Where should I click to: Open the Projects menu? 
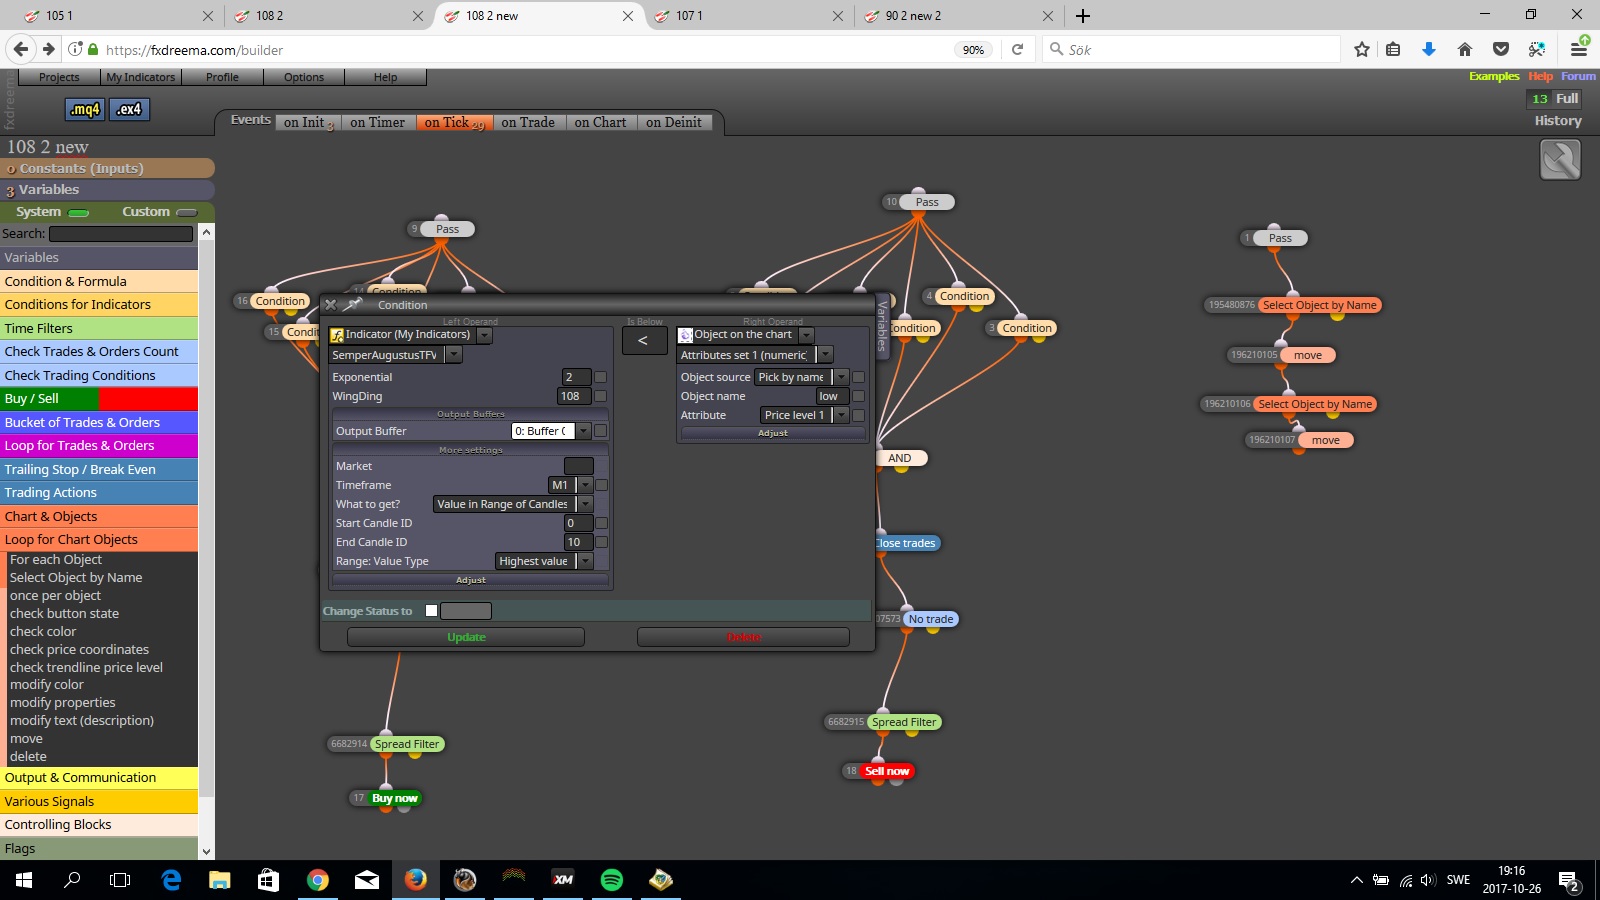tap(59, 77)
